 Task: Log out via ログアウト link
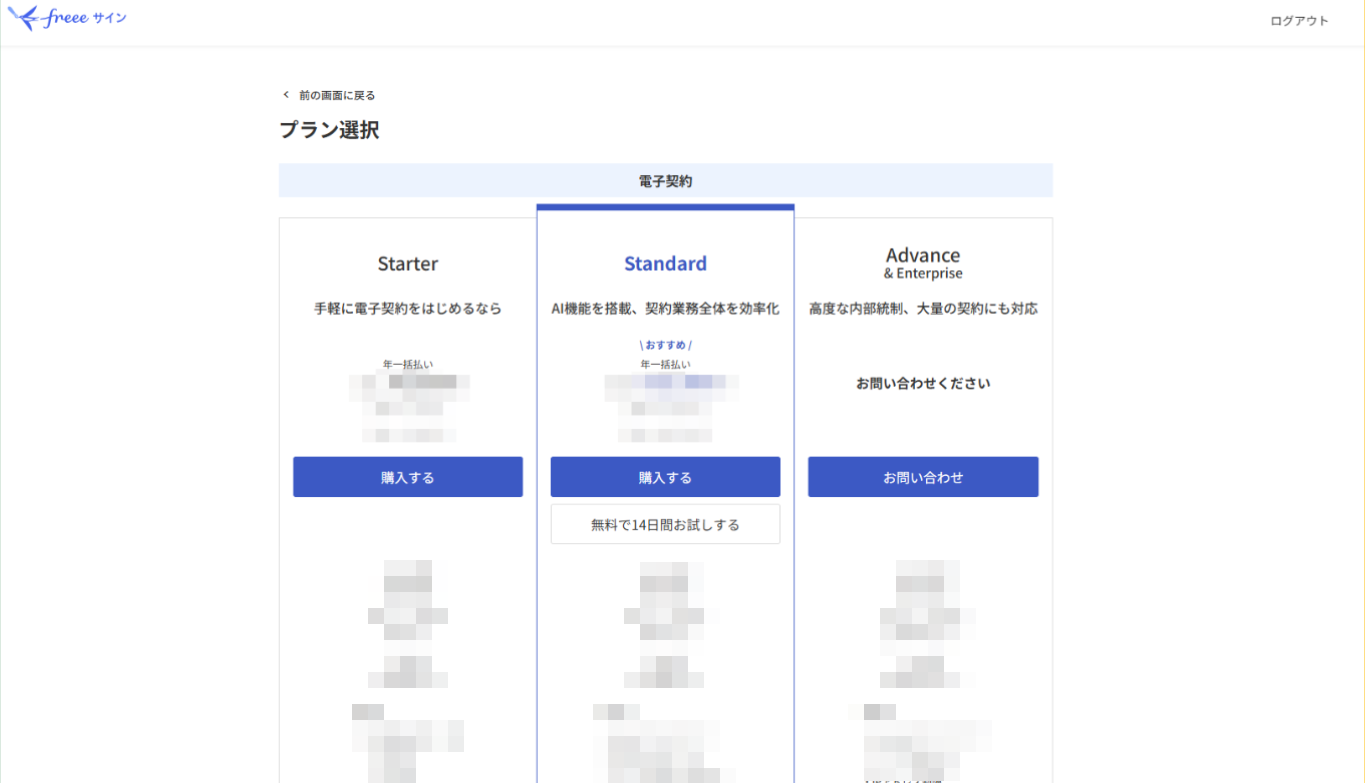(x=1299, y=21)
